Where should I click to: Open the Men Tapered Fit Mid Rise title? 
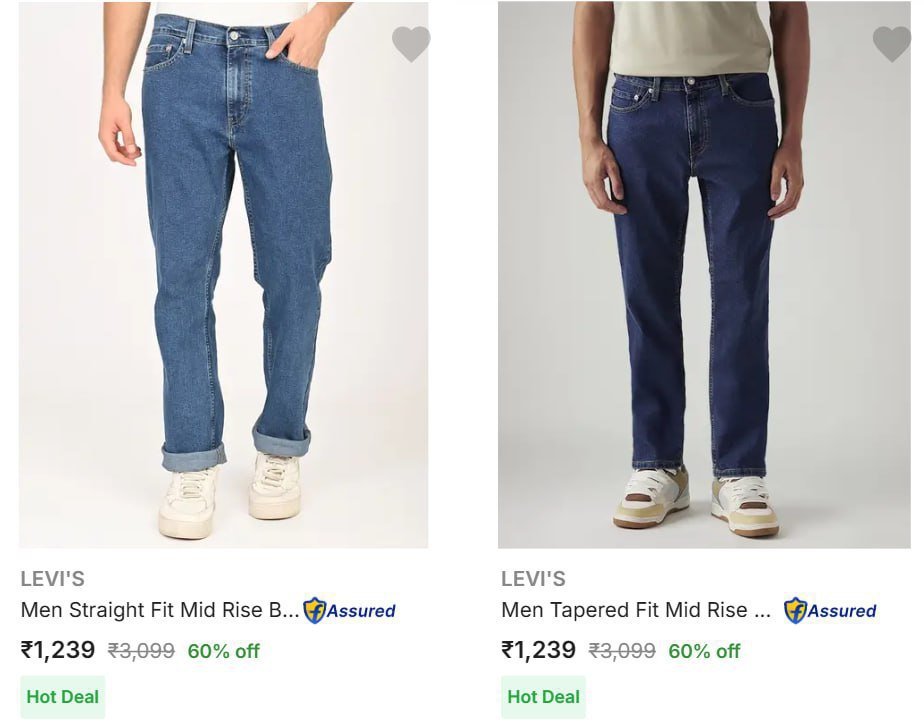tap(636, 610)
